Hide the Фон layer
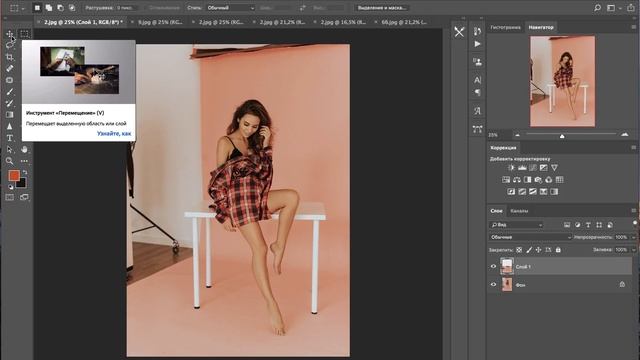This screenshot has height=360, width=640. (493, 284)
